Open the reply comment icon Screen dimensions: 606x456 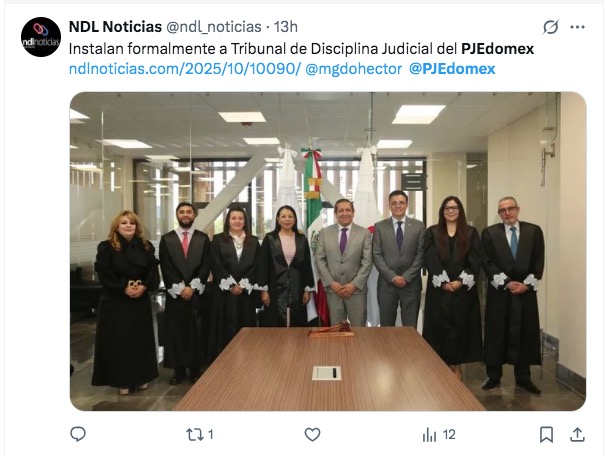pyautogui.click(x=78, y=434)
